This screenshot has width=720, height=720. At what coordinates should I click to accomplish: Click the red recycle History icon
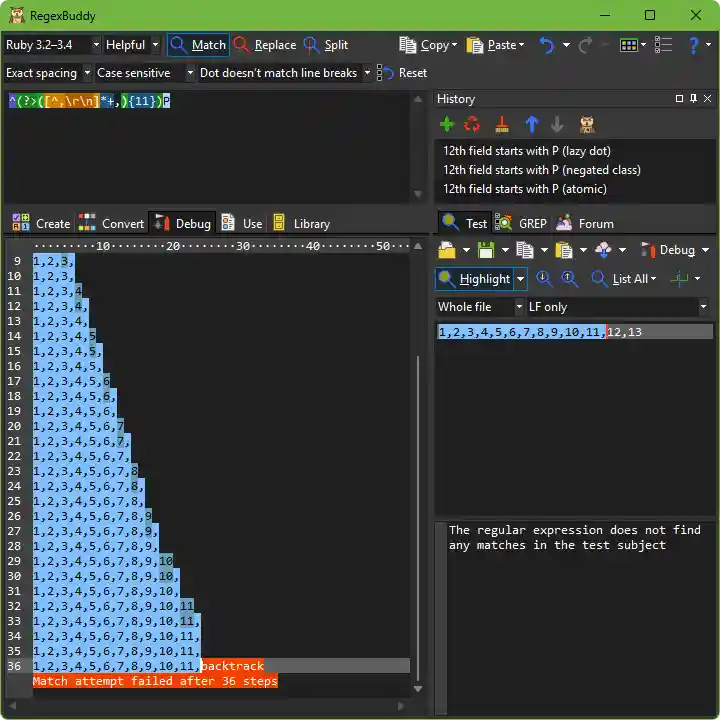(472, 124)
